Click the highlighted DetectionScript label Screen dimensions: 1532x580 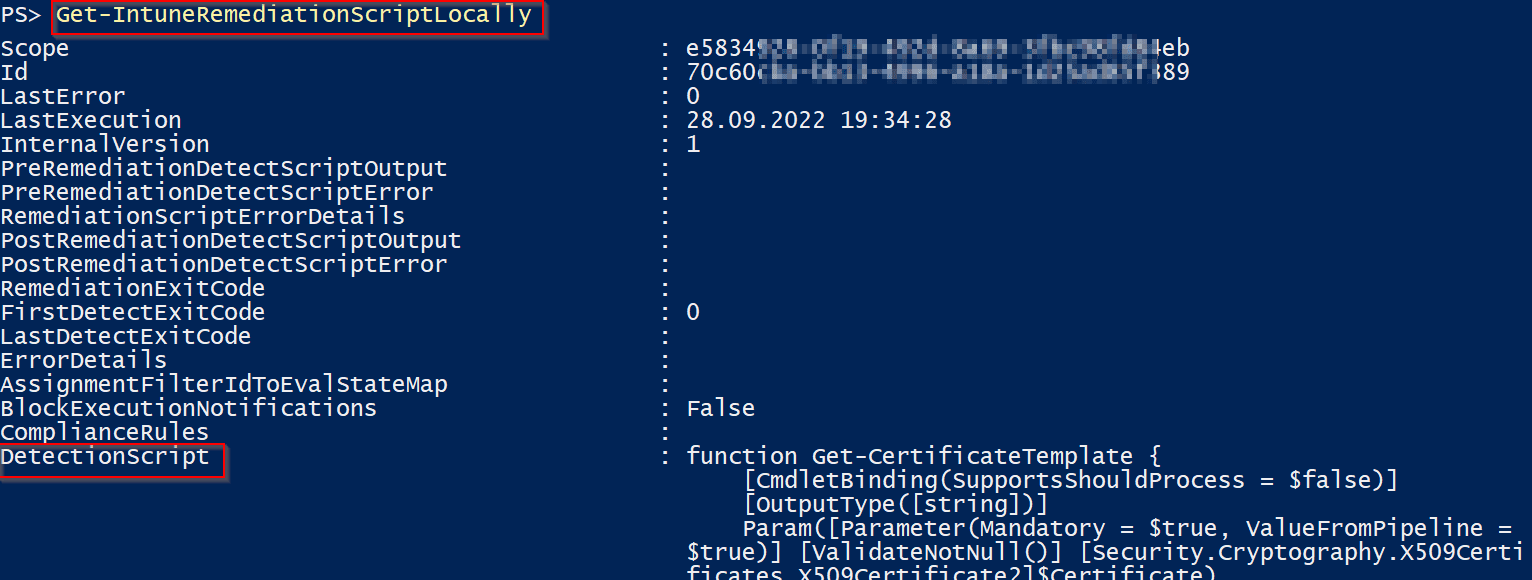[105, 457]
